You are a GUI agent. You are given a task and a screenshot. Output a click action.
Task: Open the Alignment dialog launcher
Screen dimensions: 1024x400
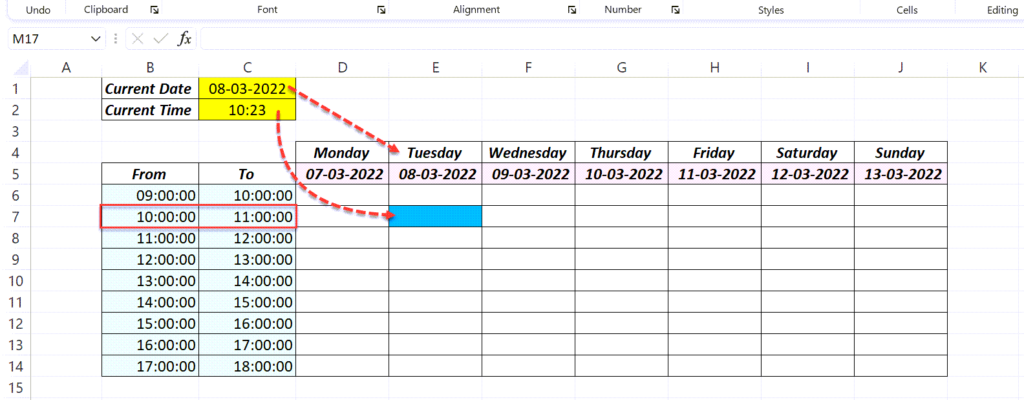click(x=571, y=10)
